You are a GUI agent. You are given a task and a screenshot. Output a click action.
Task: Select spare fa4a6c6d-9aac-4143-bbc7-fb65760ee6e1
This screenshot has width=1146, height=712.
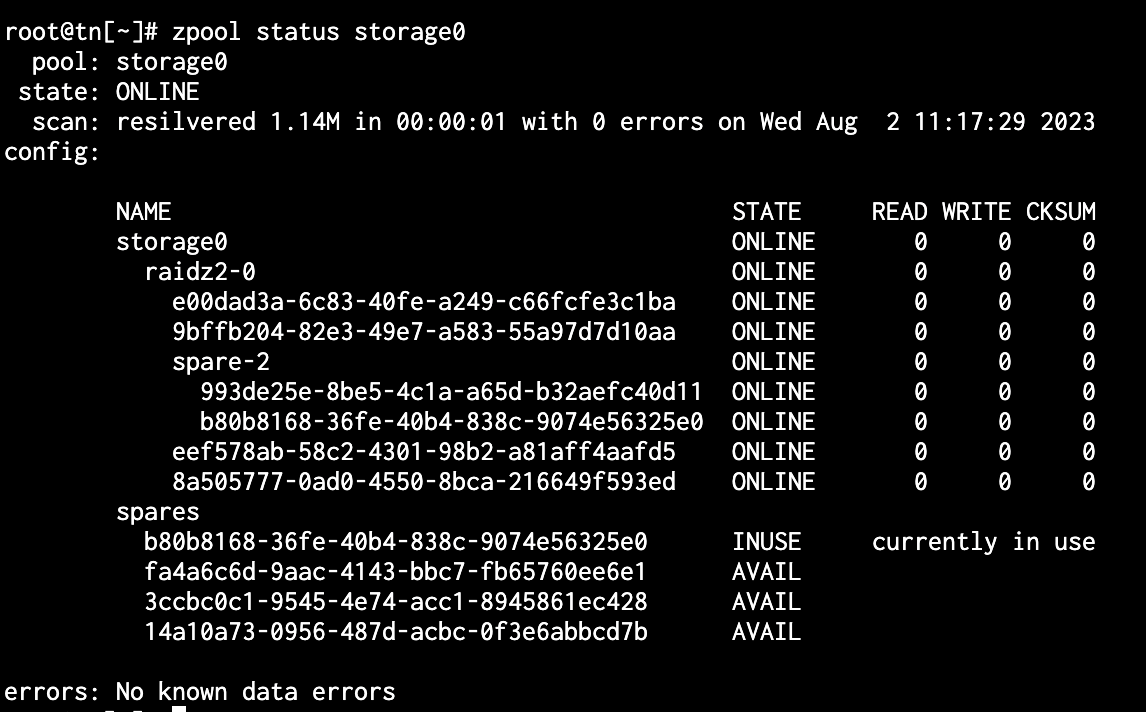395,572
